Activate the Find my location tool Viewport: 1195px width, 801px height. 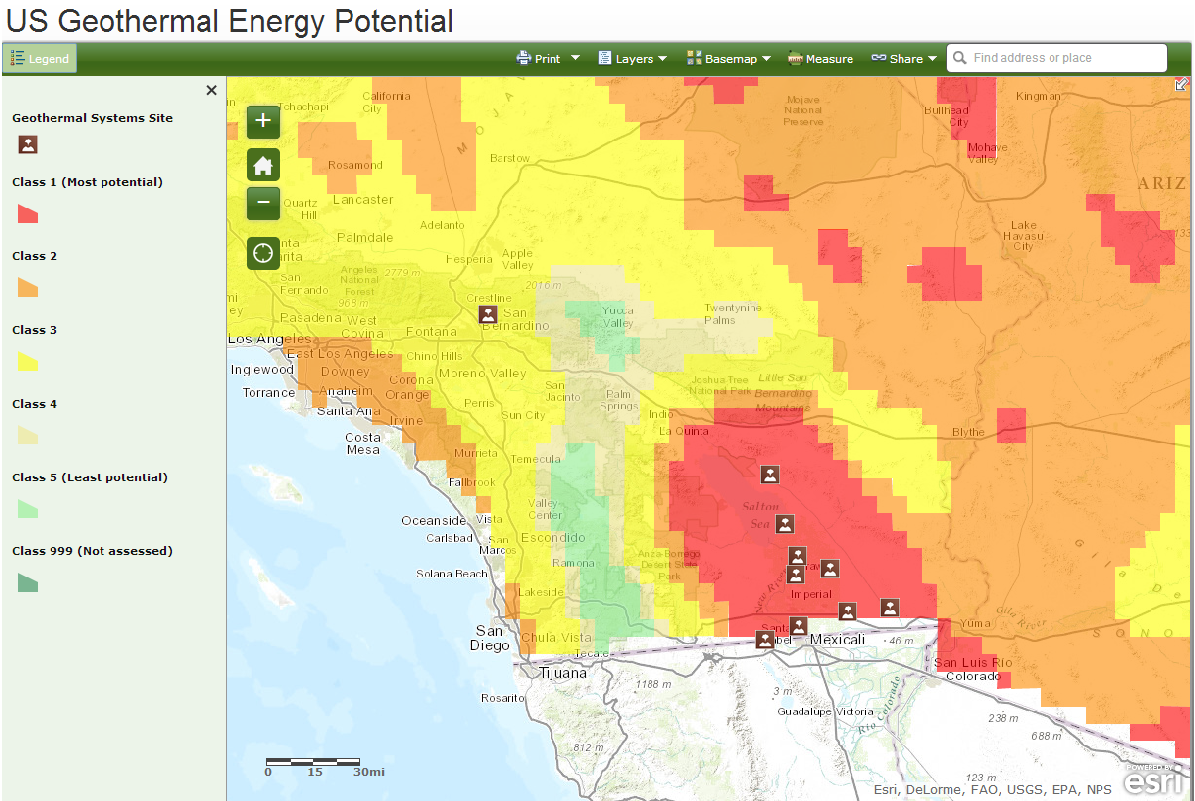point(262,253)
